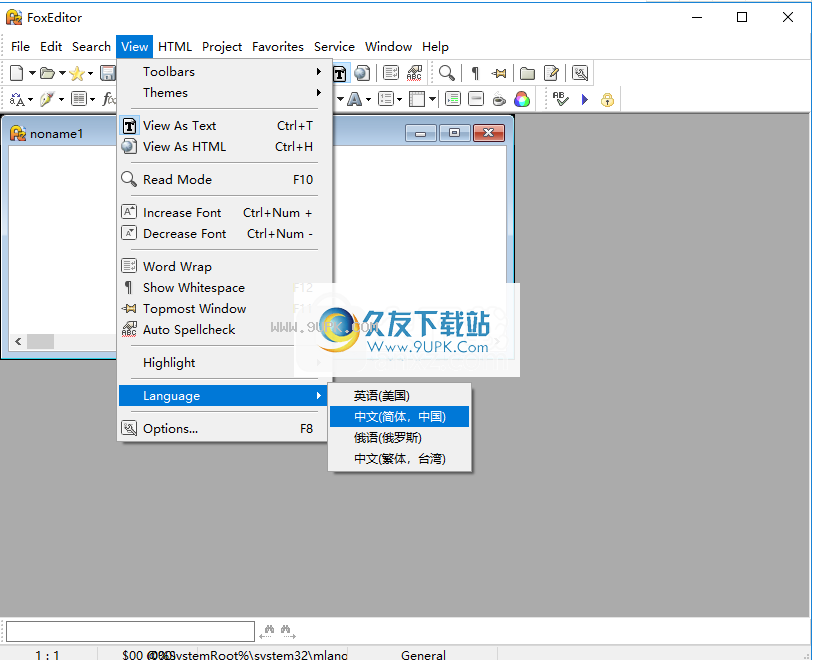Click the change case aA toolbar icon
Screen dimensions: 814x660
pos(17,99)
